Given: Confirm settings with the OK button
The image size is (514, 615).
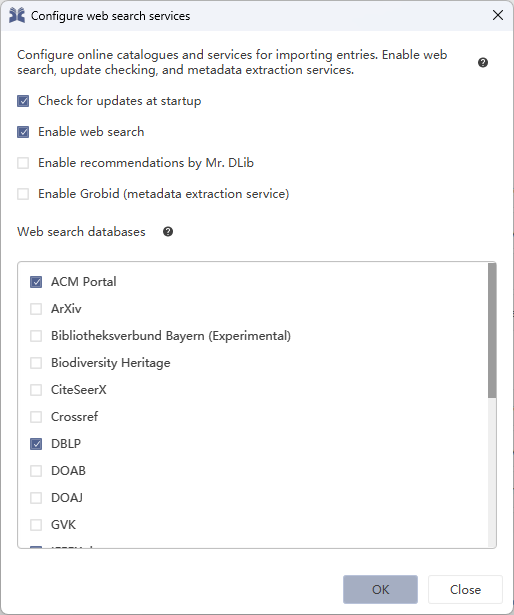Looking at the screenshot, I should point(380,590).
